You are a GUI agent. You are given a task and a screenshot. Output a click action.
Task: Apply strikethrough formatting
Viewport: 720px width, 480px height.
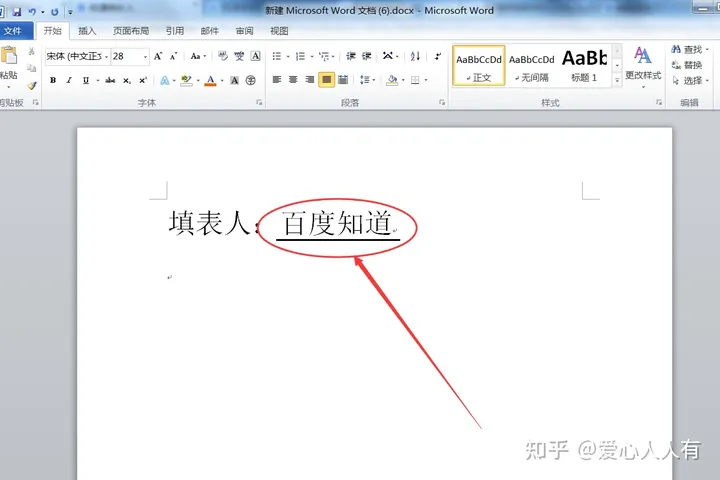tap(110, 80)
